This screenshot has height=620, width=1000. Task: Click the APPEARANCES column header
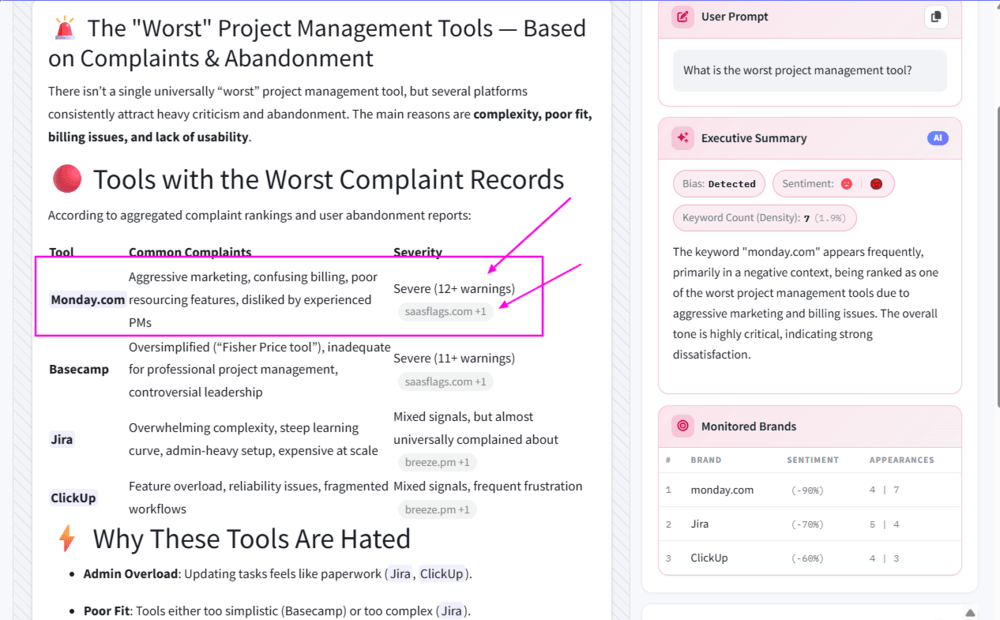pos(901,460)
